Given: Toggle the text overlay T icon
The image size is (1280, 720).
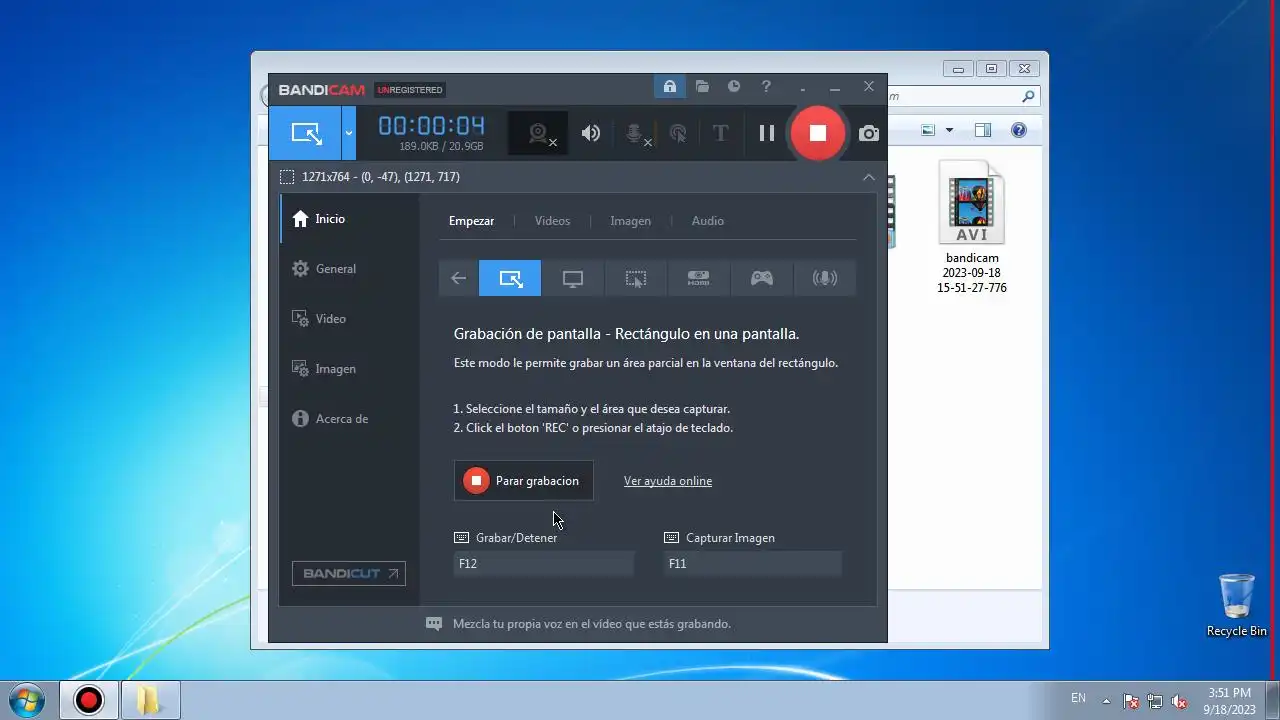Looking at the screenshot, I should coord(720,133).
